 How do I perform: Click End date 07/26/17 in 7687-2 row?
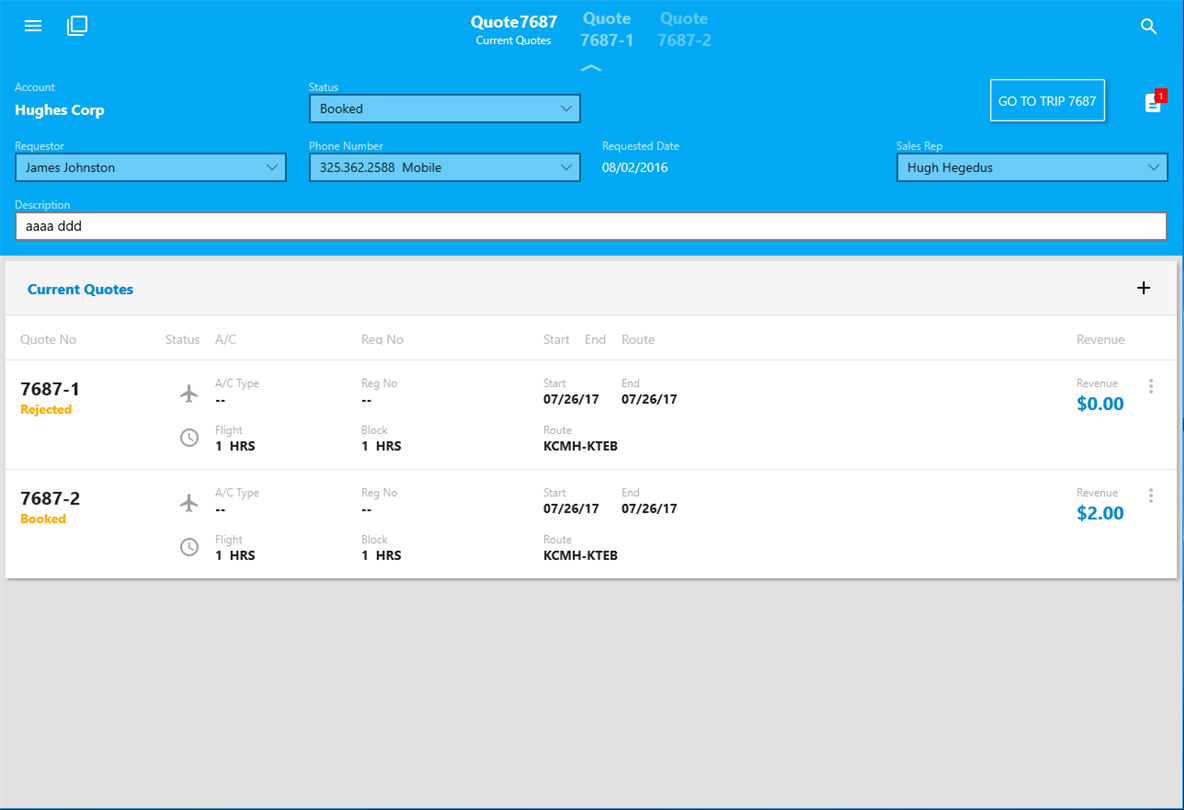point(649,509)
